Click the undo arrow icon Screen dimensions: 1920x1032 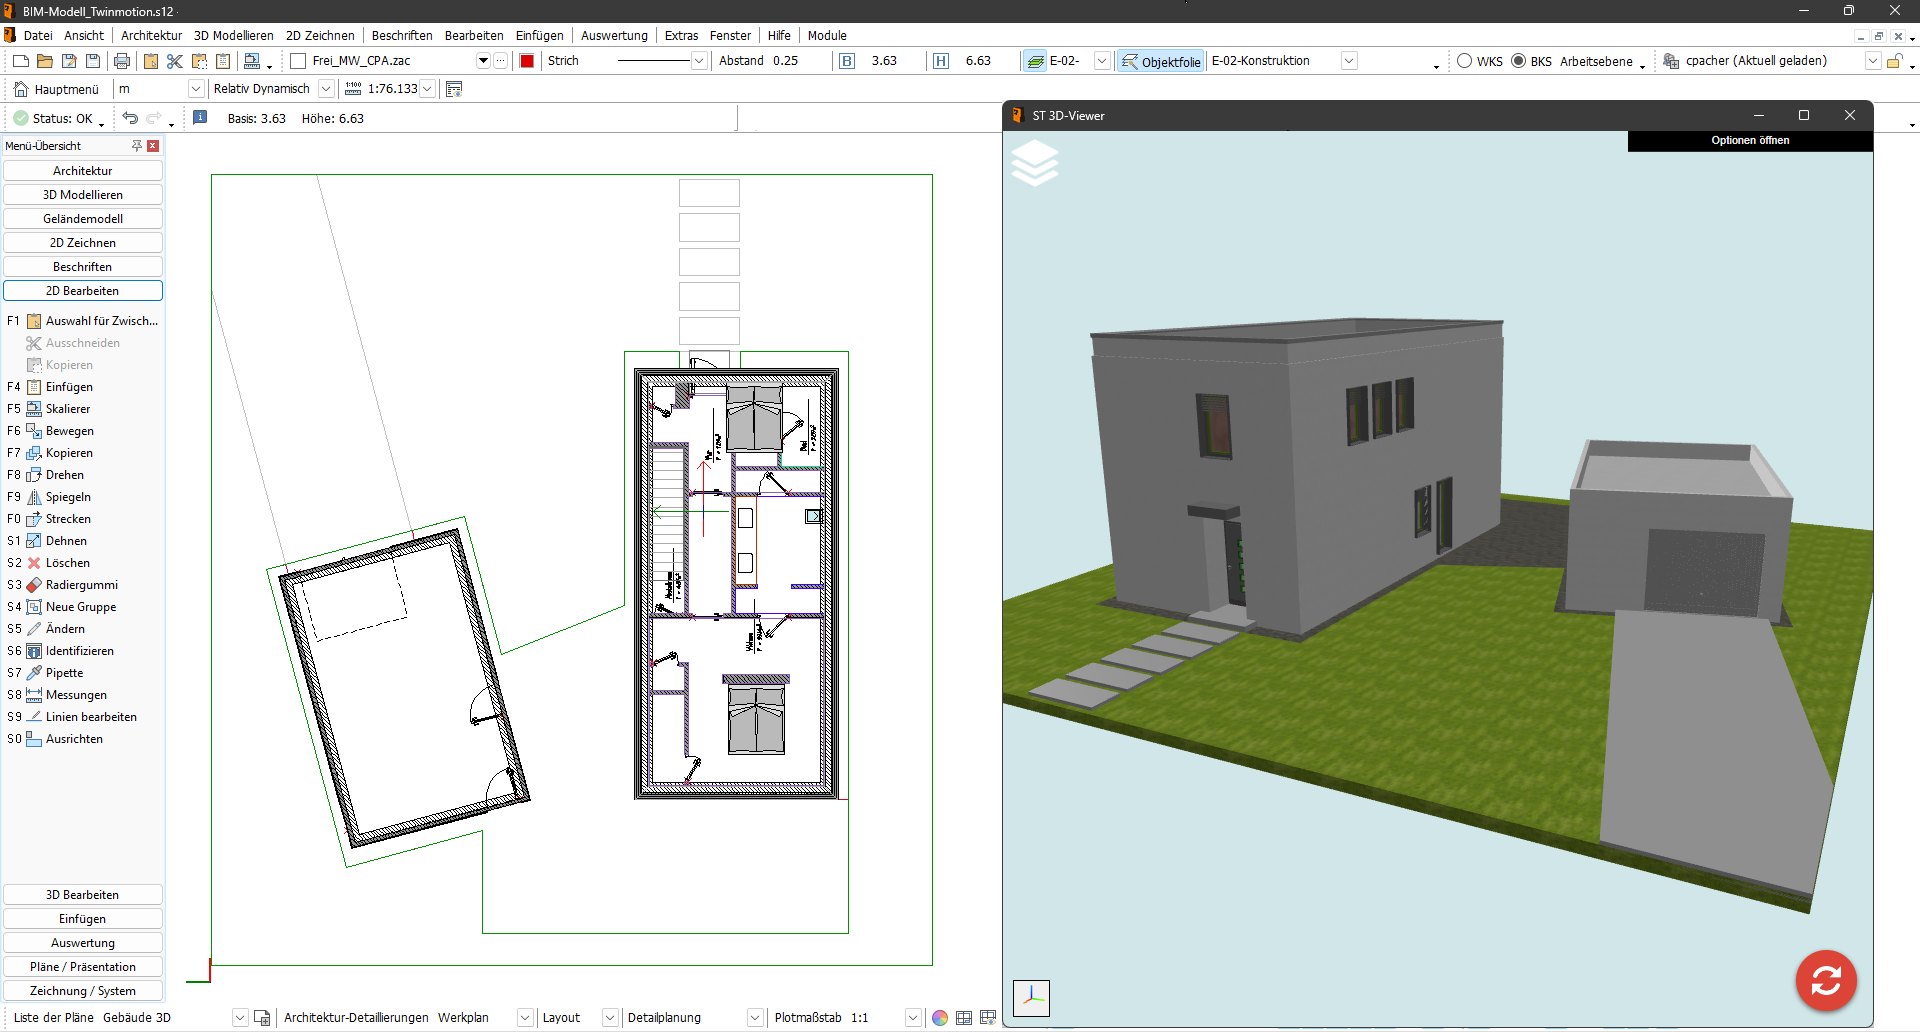coord(130,118)
